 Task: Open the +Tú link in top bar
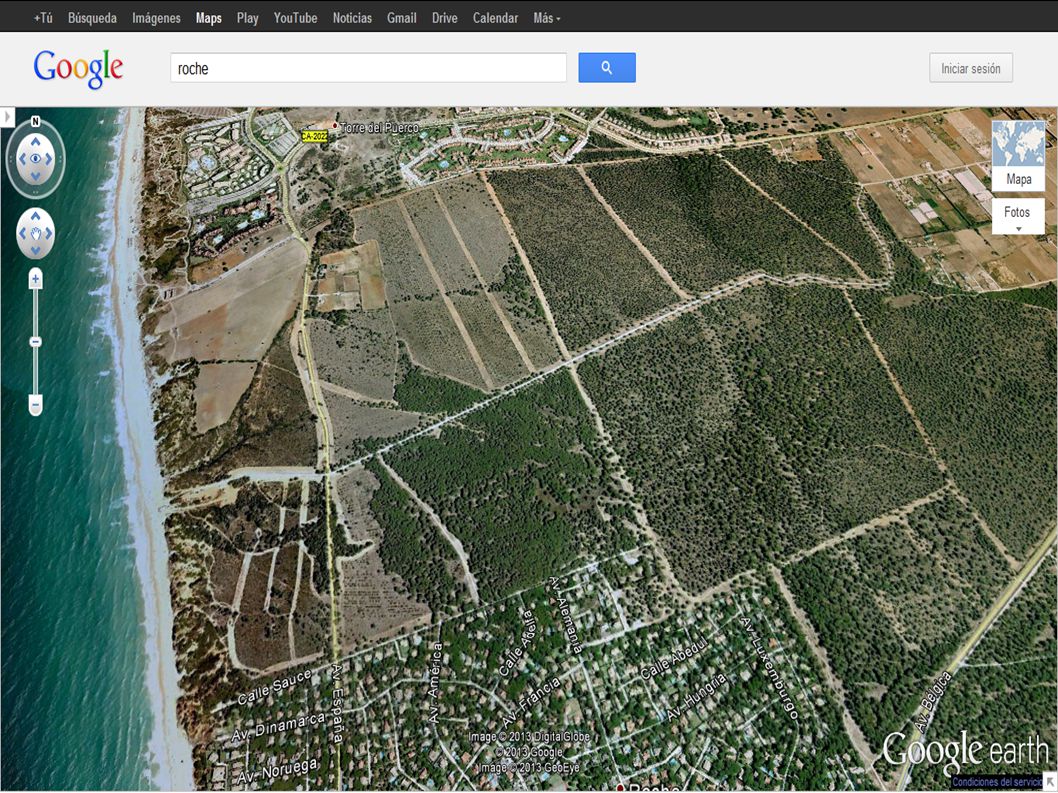pyautogui.click(x=43, y=18)
